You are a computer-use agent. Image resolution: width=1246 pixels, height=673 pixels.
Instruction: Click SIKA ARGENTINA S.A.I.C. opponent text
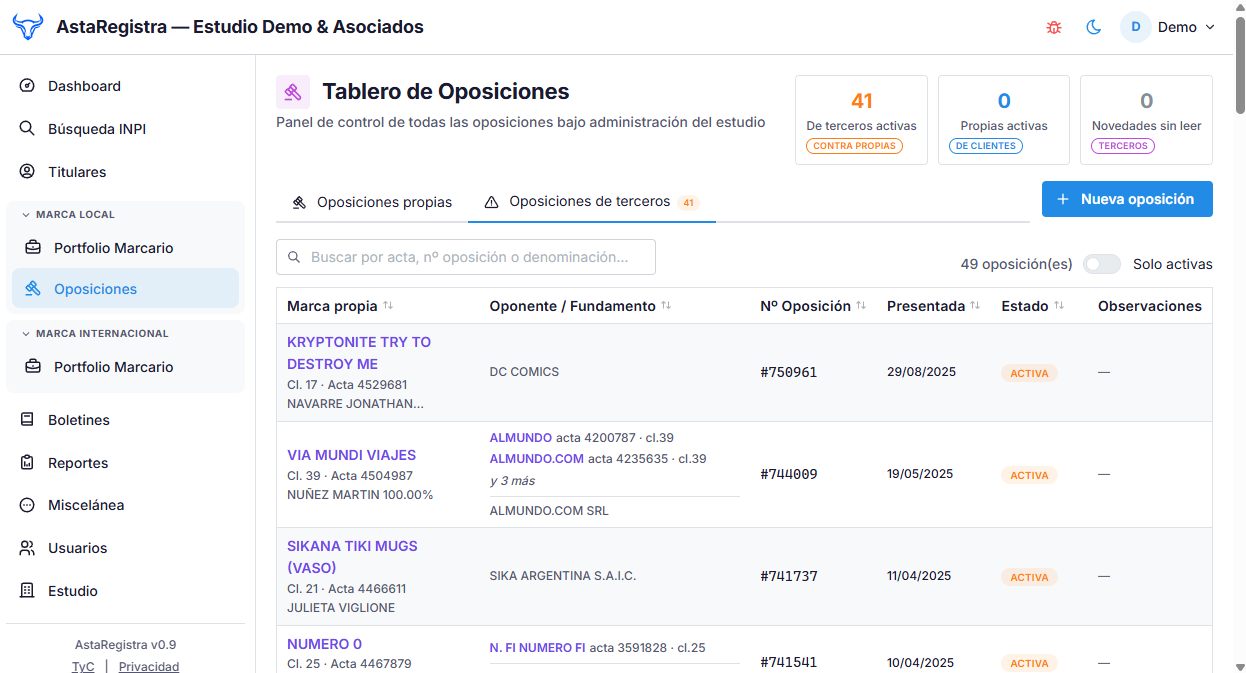(562, 576)
